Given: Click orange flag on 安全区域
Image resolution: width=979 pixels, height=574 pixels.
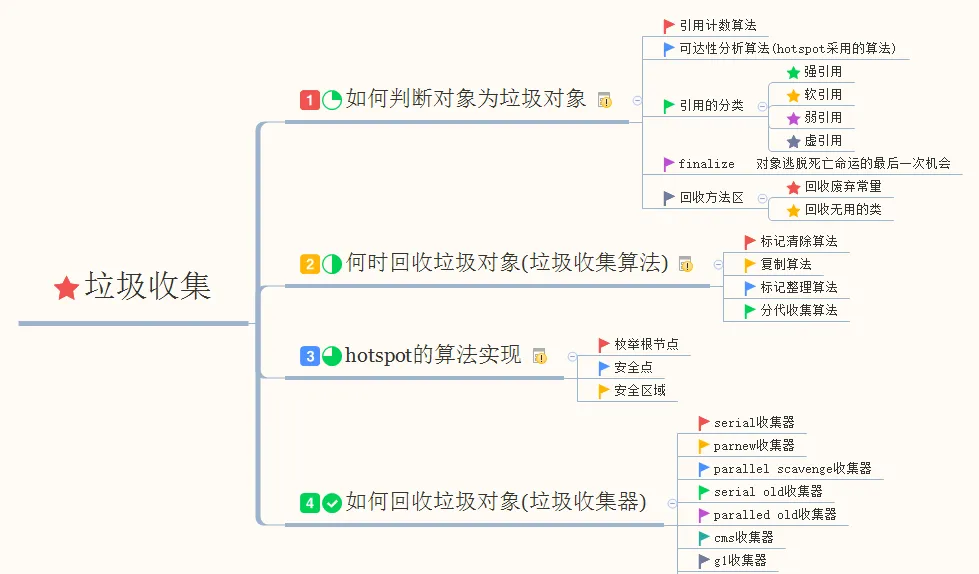Looking at the screenshot, I should (604, 391).
